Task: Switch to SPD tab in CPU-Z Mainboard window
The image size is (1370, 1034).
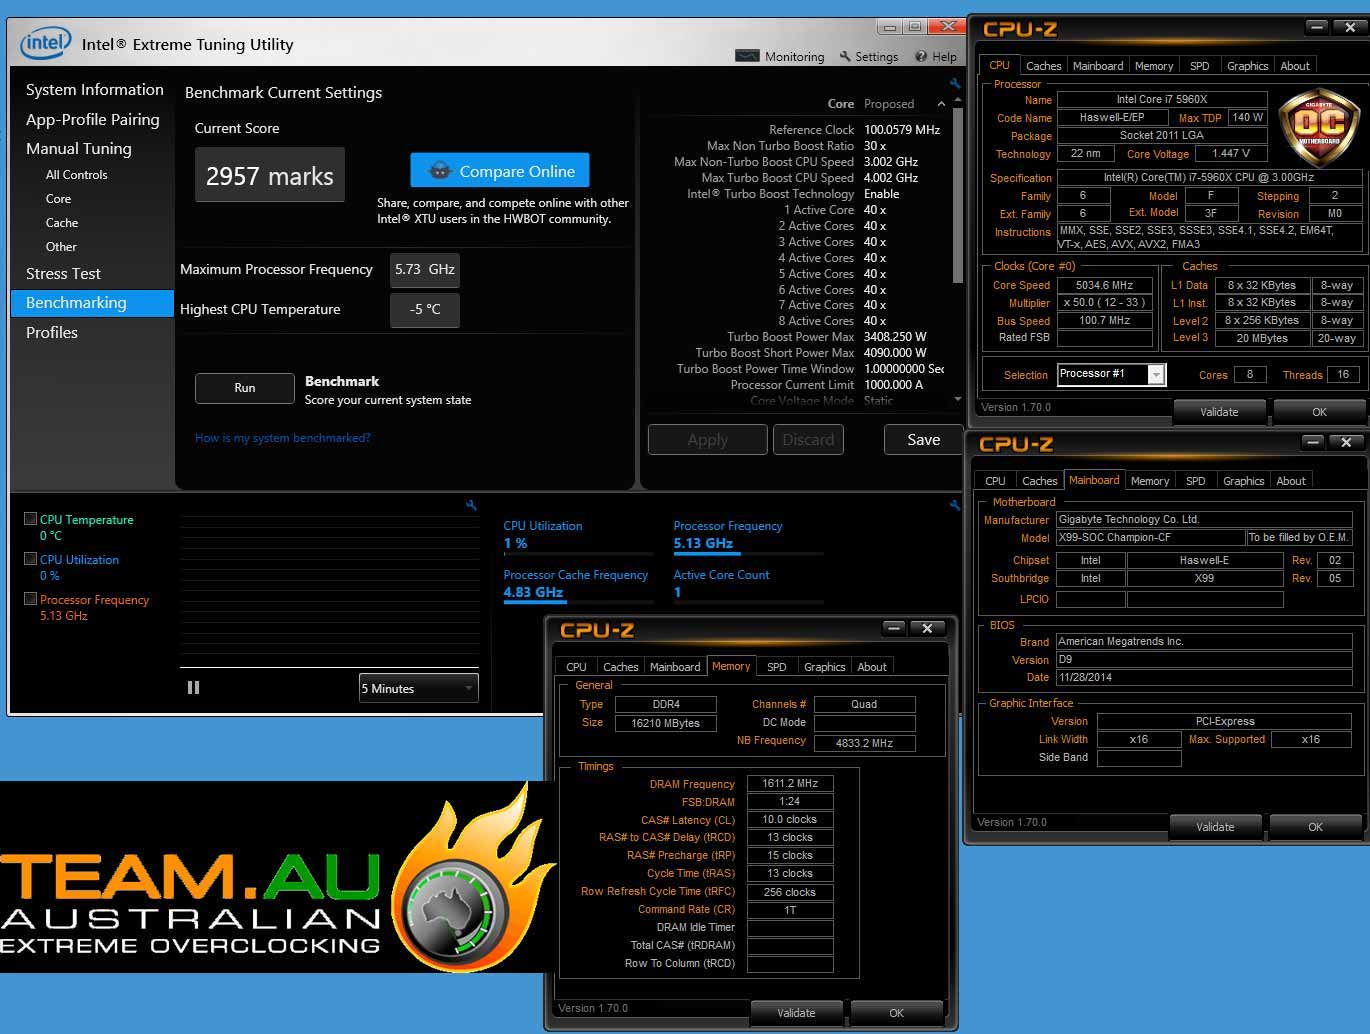Action: (1196, 481)
